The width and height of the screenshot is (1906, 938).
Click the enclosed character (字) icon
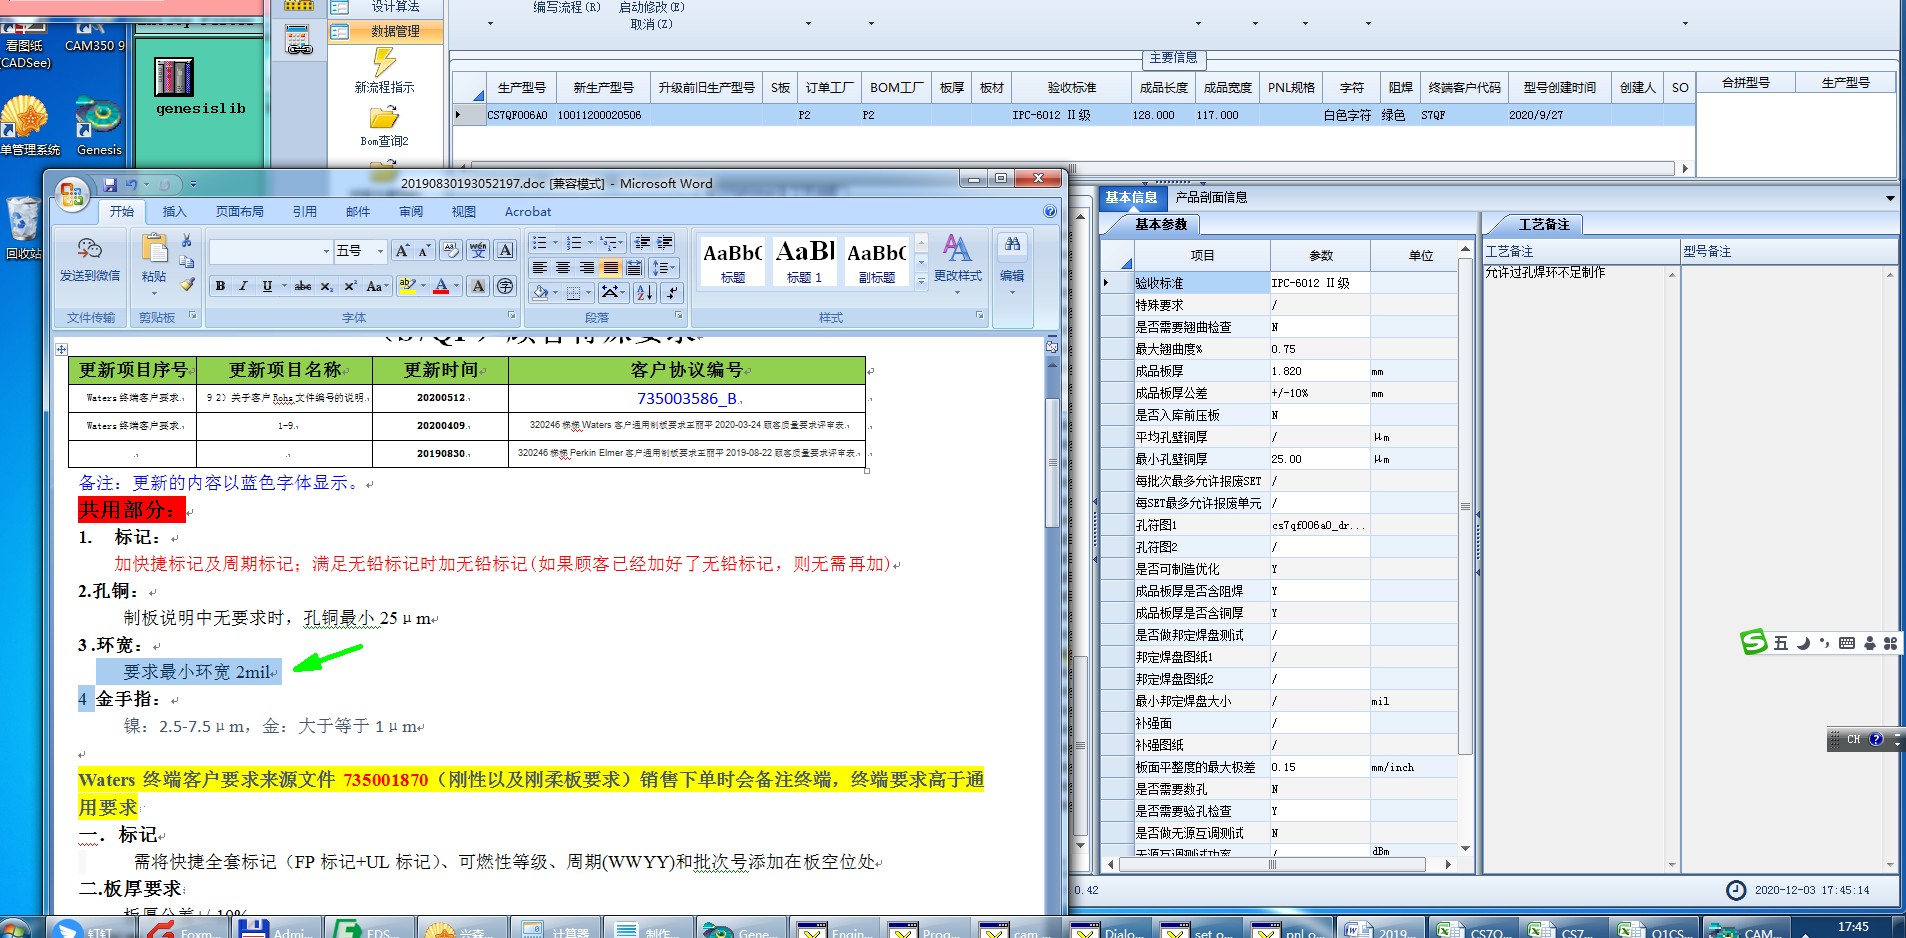pos(505,286)
